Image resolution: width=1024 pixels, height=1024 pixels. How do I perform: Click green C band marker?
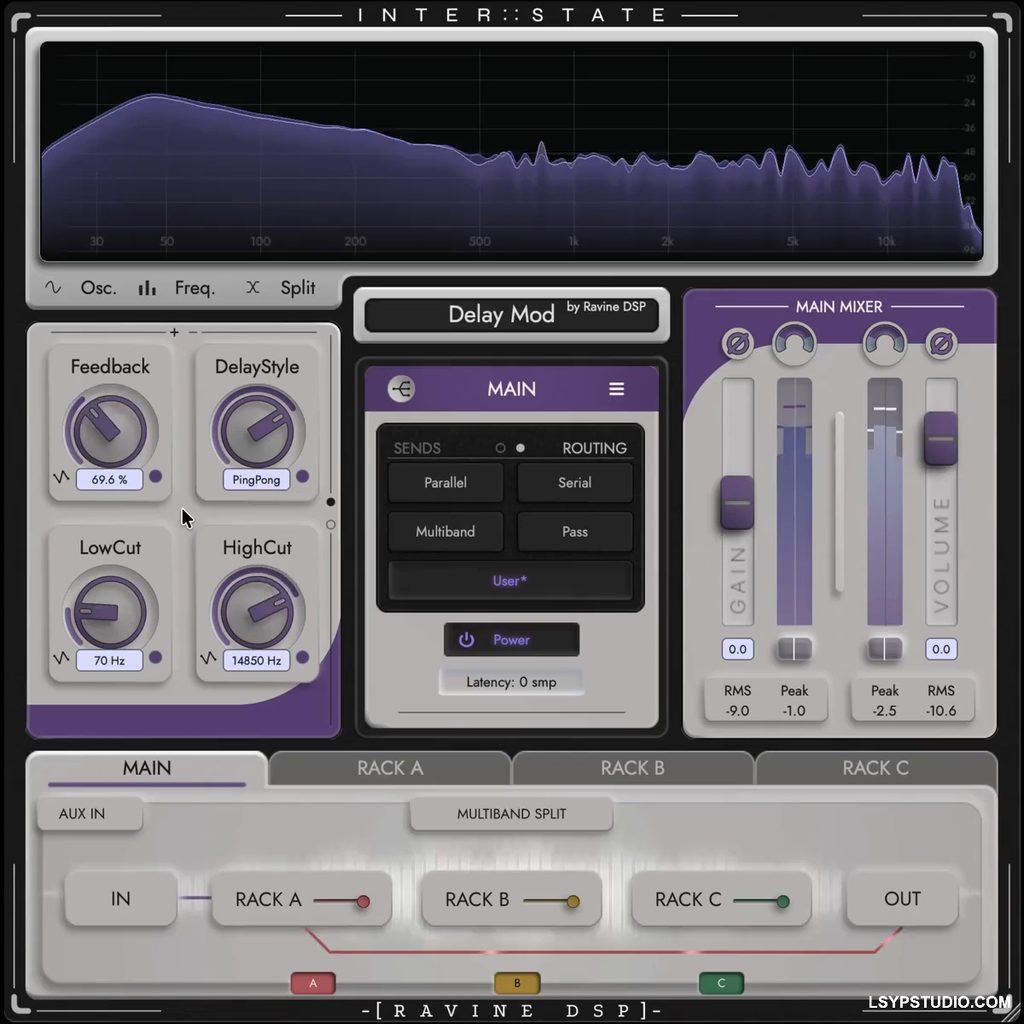(721, 983)
